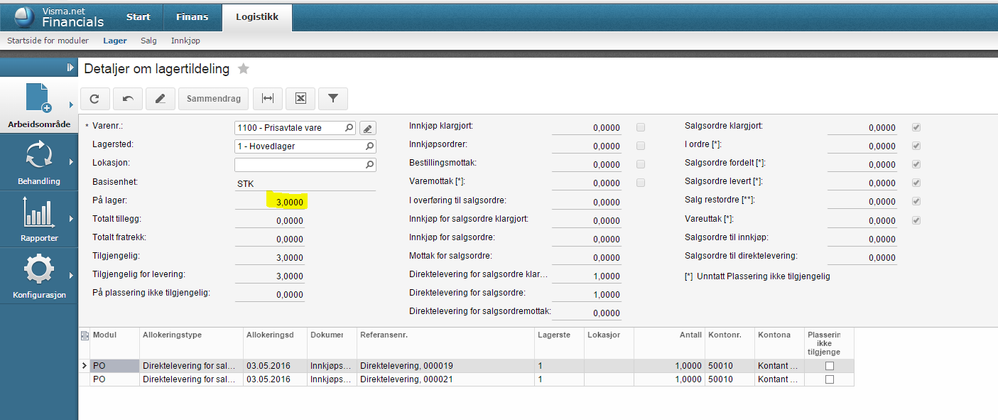Open the Rapporter sidebar icon

point(39,213)
